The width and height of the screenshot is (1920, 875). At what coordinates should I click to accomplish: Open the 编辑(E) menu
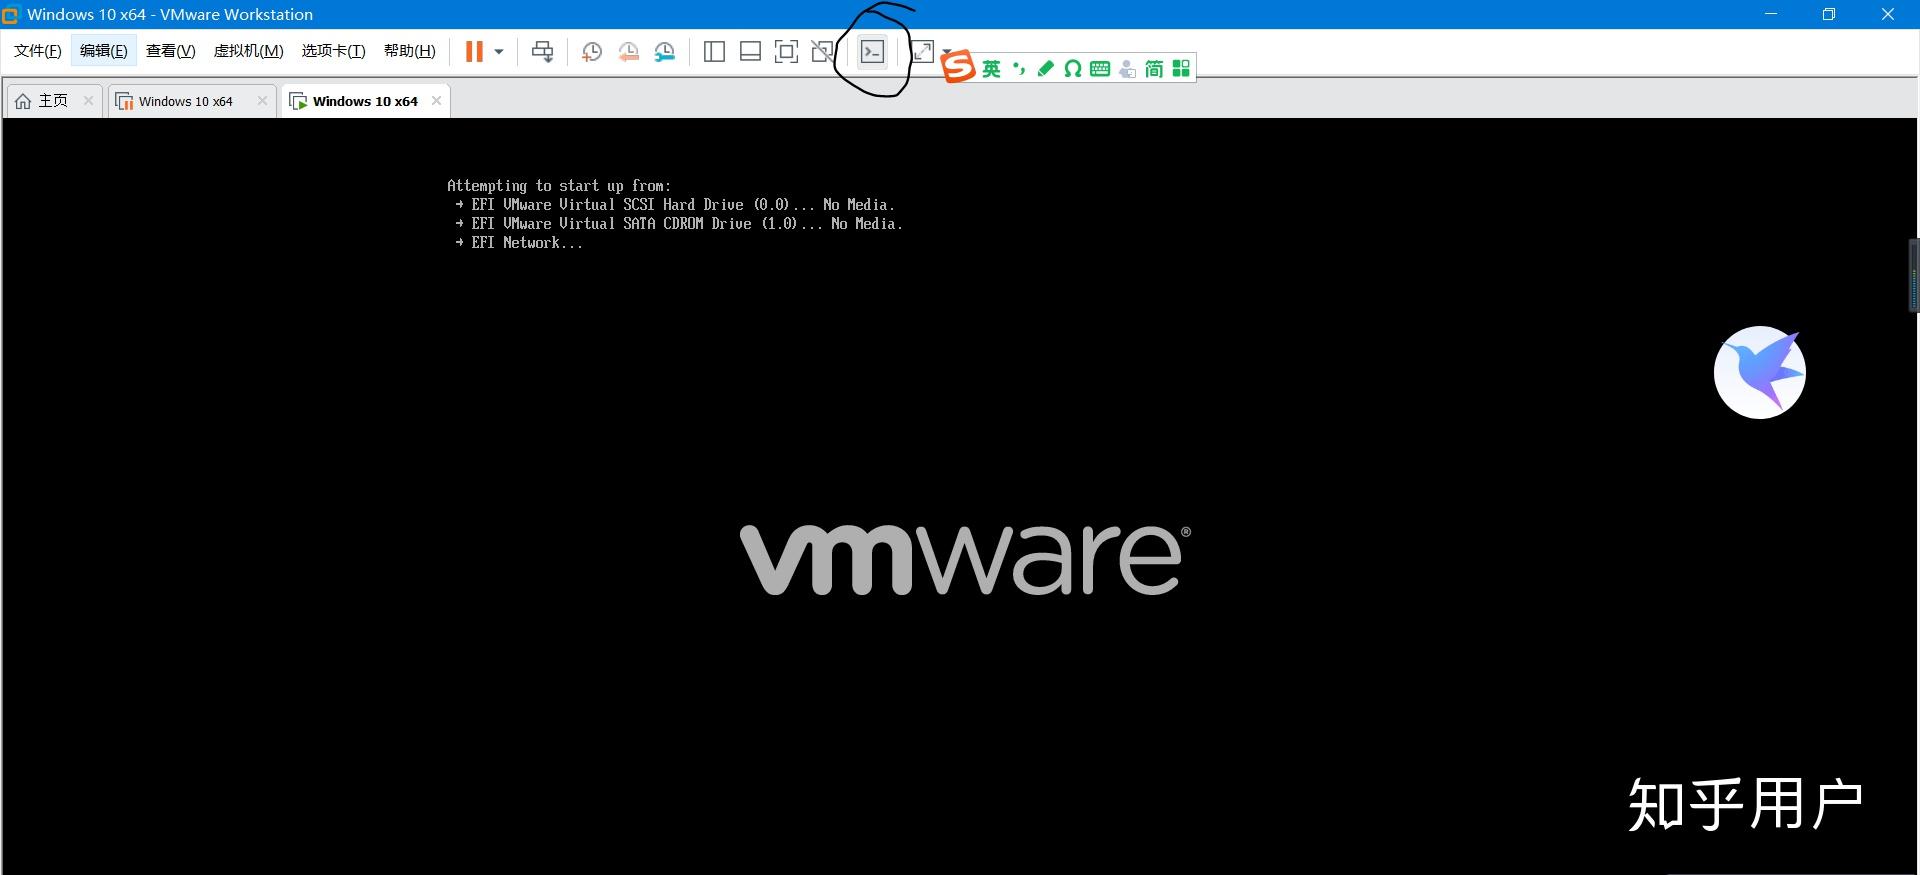coord(104,51)
